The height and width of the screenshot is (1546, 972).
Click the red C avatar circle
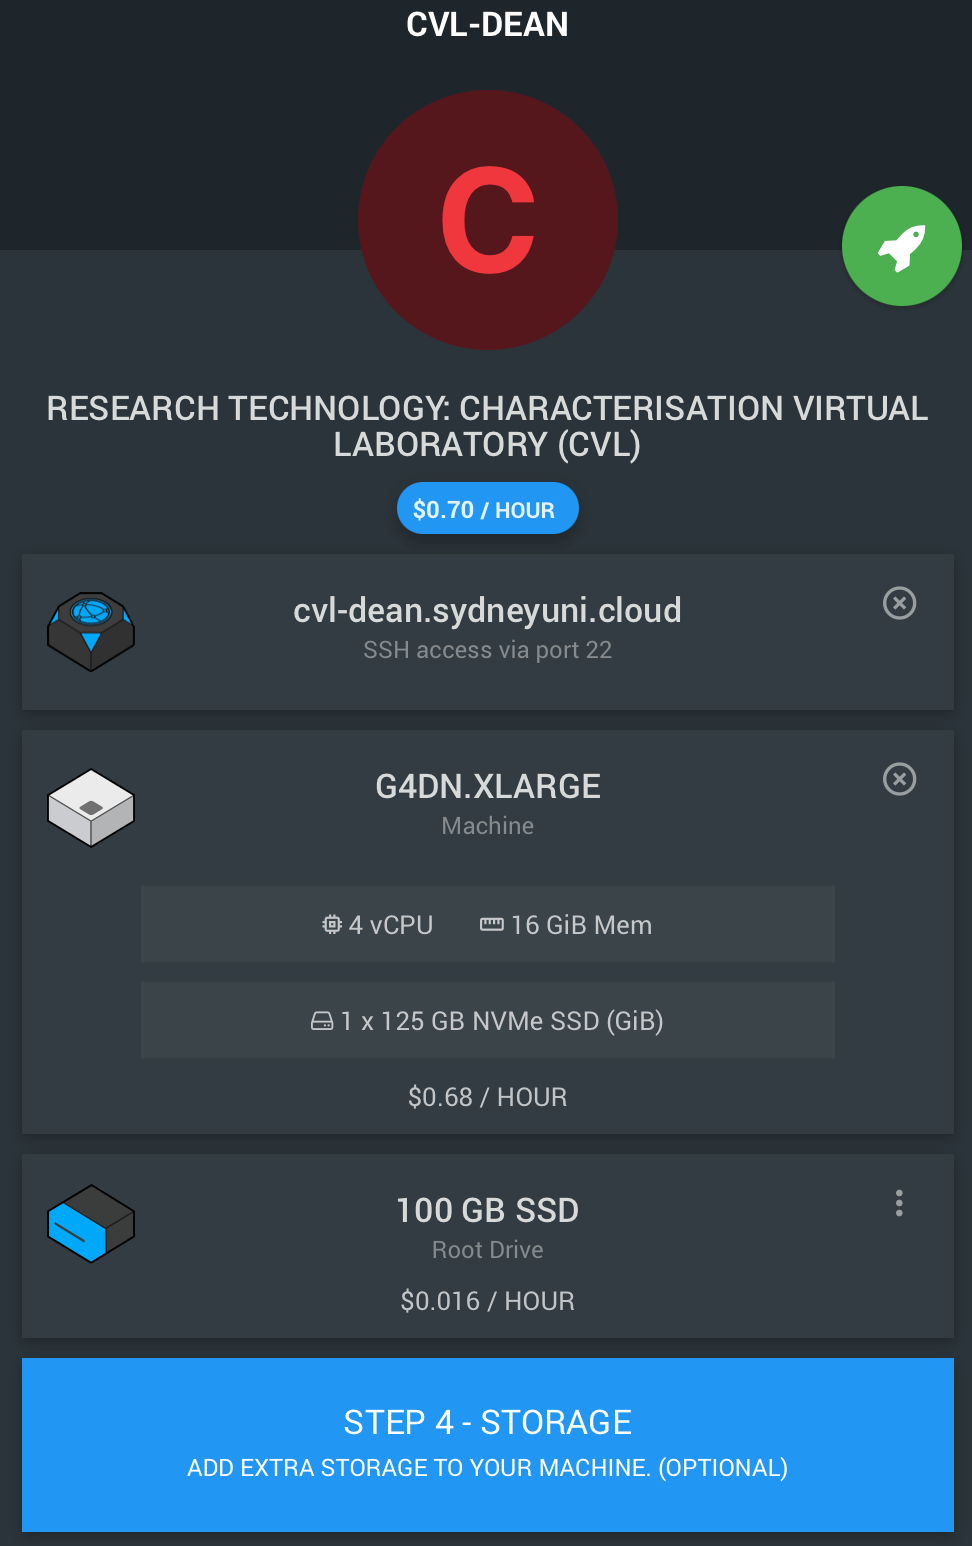click(488, 220)
